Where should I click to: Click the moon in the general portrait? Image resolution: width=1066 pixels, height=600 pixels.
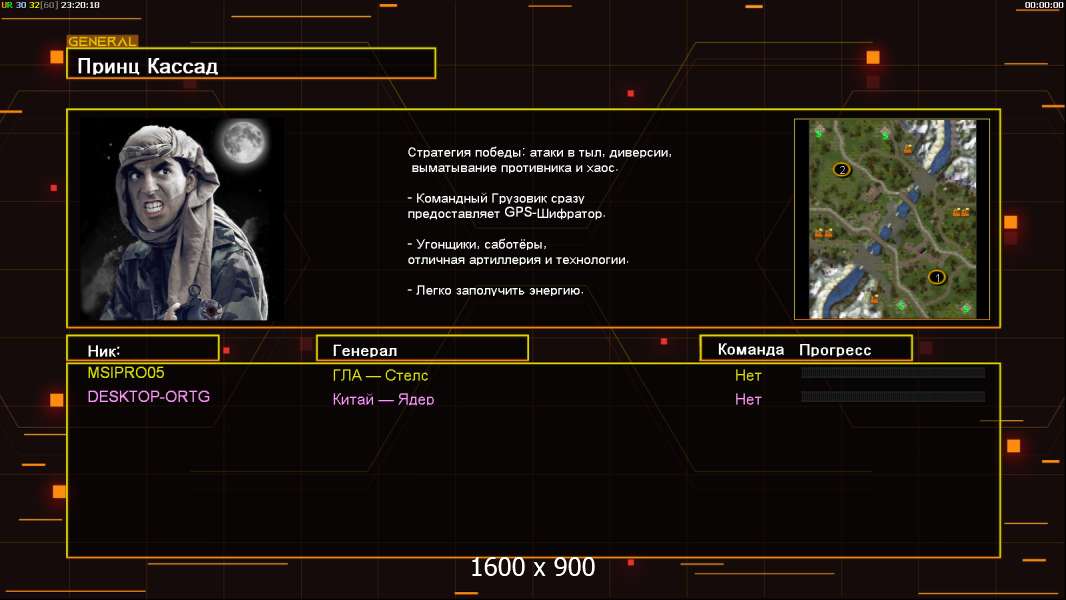(x=243, y=141)
